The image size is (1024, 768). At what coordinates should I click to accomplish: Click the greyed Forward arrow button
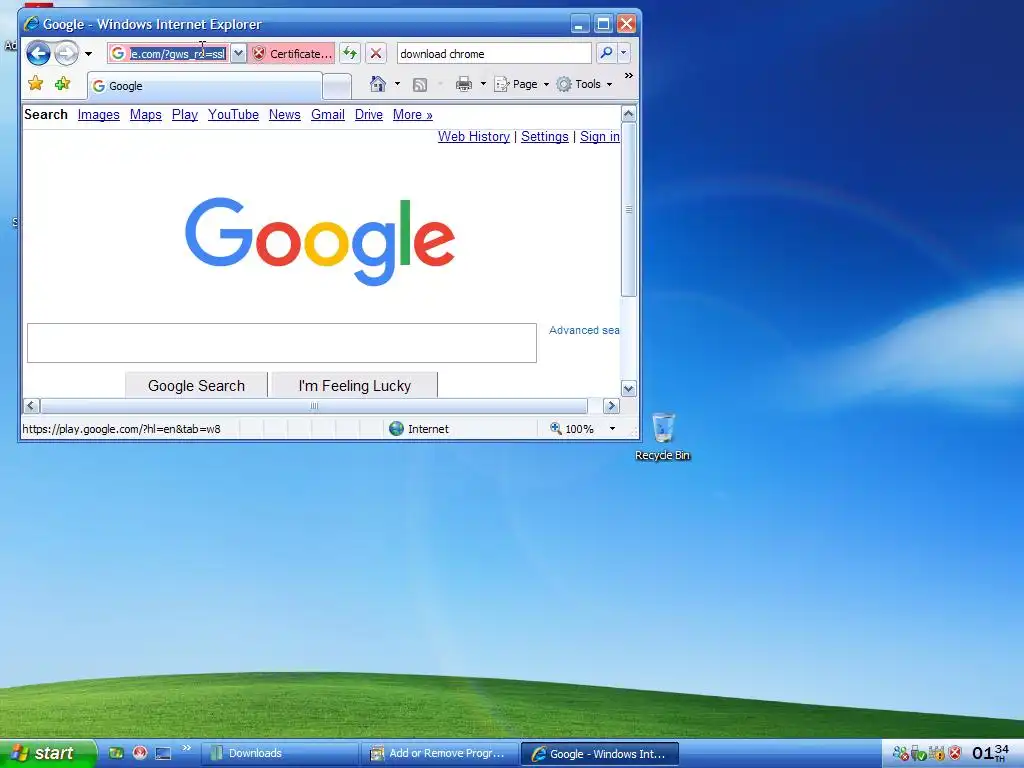coord(66,54)
